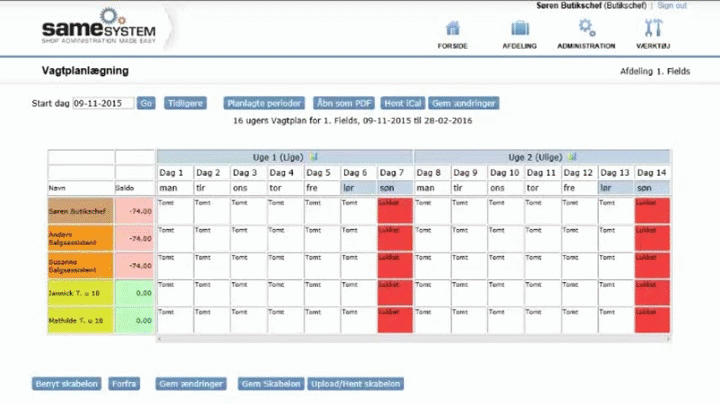Select the Dag 10 column header
This screenshot has height=404, width=720.
pos(505,173)
